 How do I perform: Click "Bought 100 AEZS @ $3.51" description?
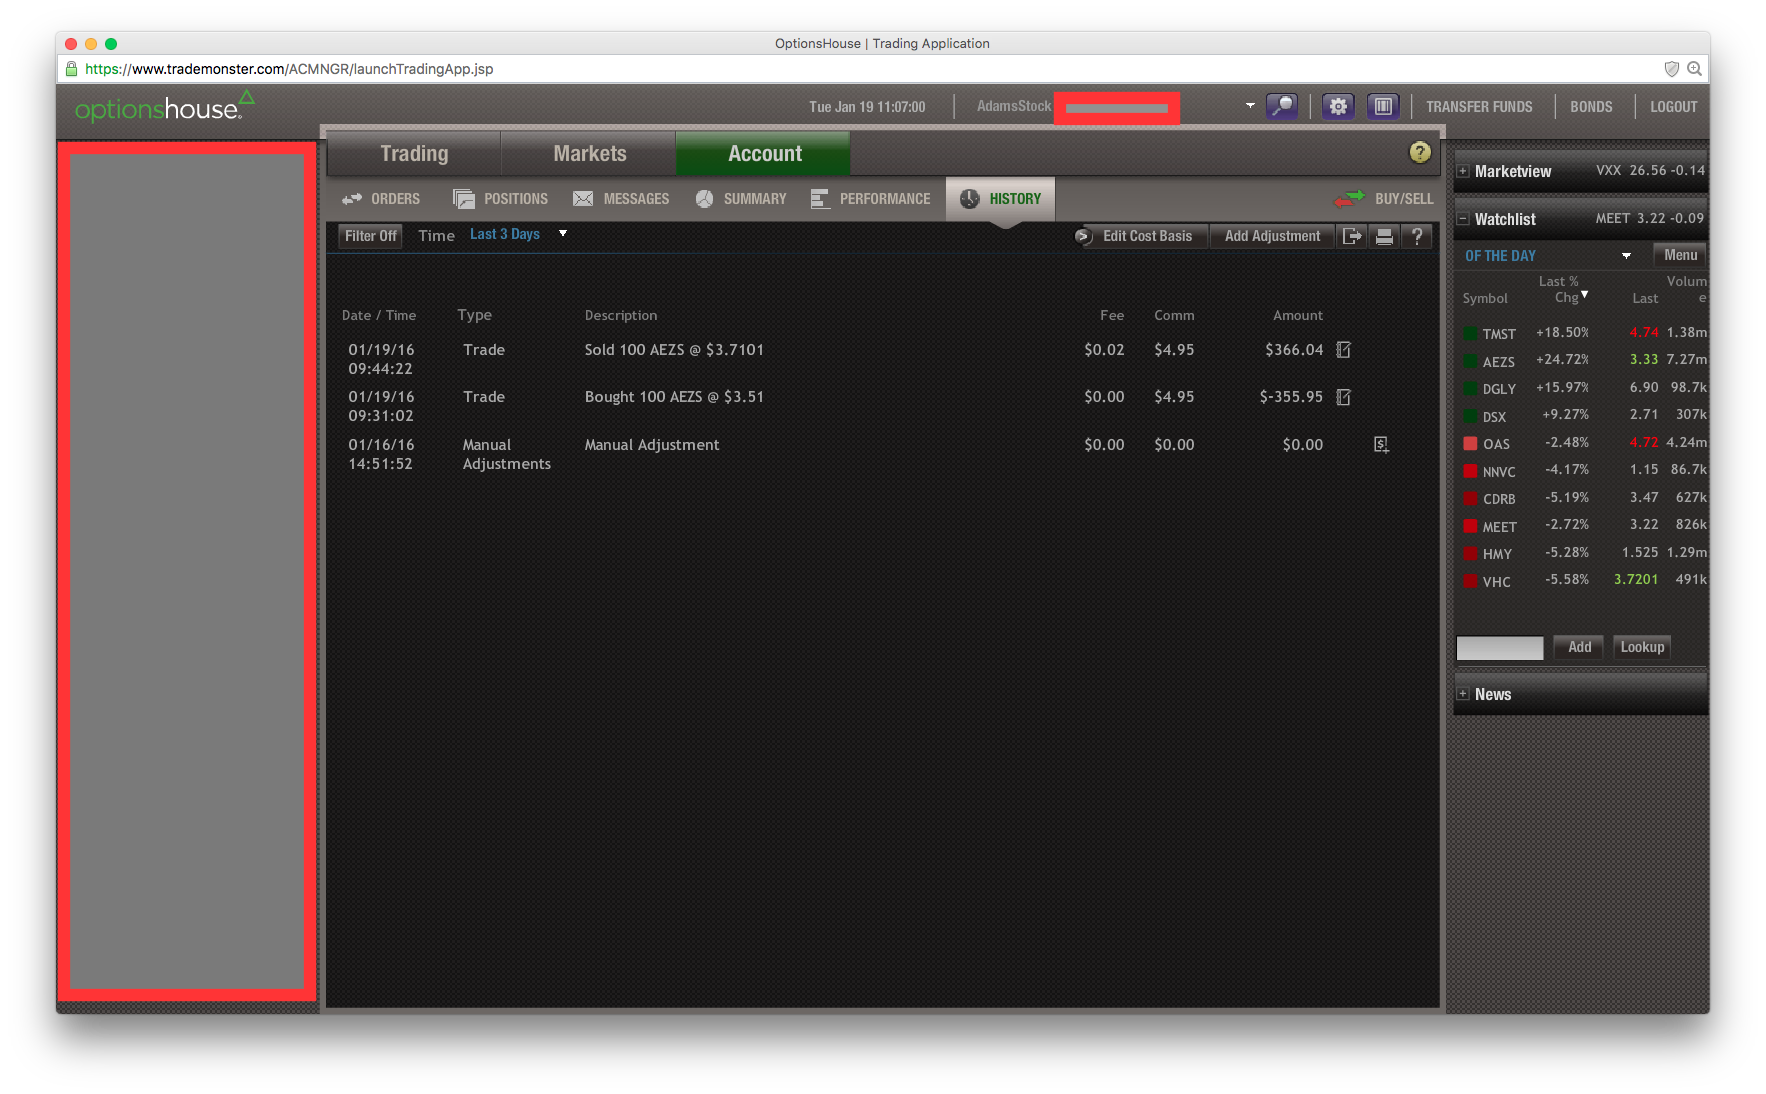674,397
